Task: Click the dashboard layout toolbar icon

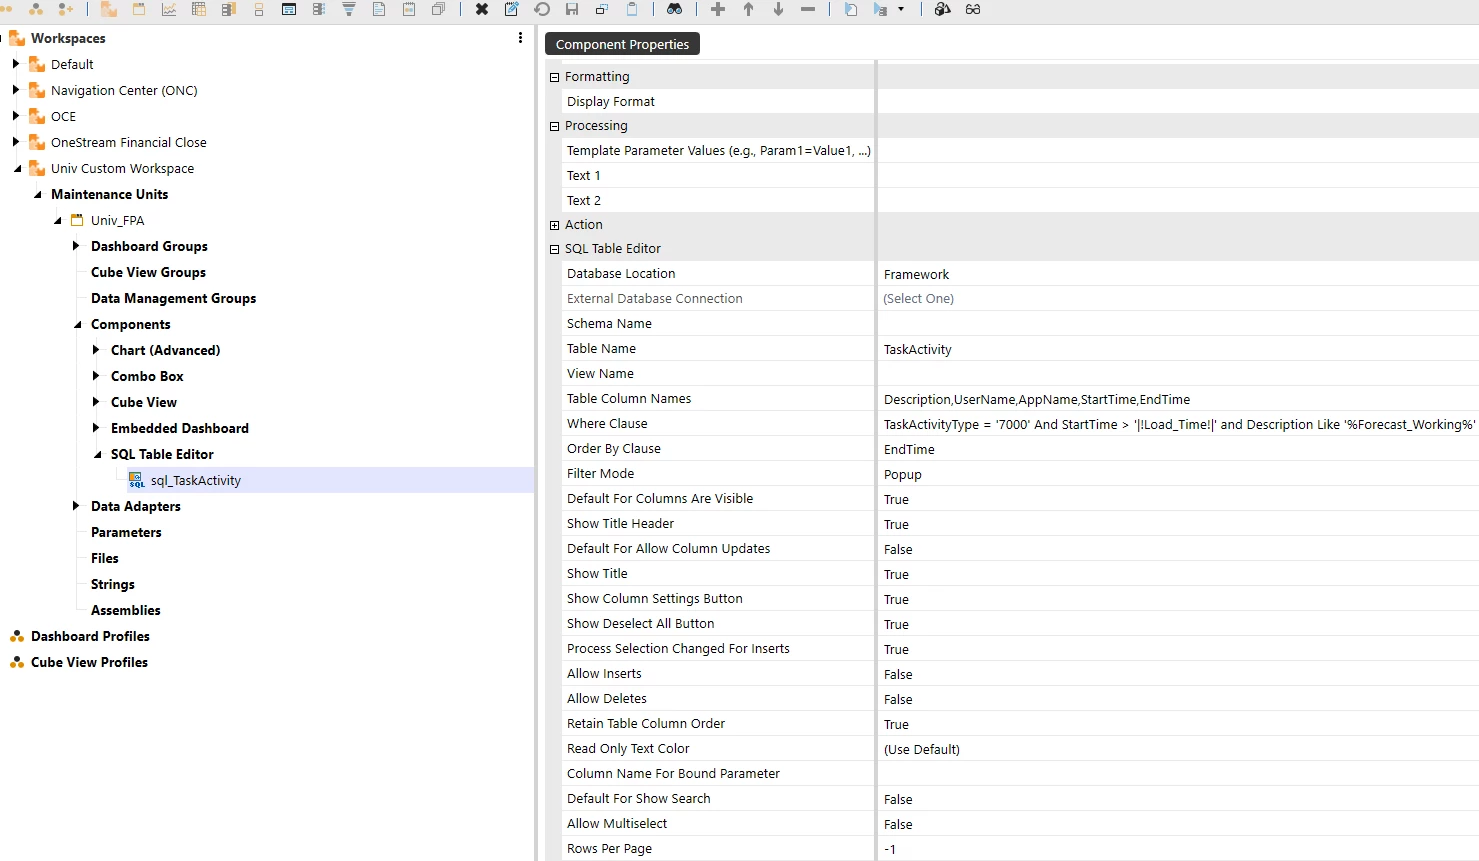Action: pyautogui.click(x=289, y=9)
